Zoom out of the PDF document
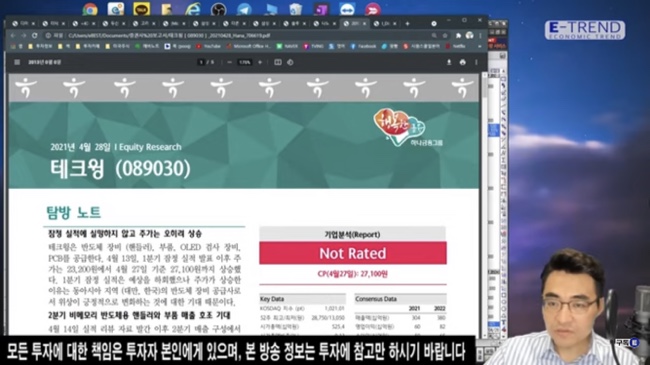The height and width of the screenshot is (365, 650). 229,62
